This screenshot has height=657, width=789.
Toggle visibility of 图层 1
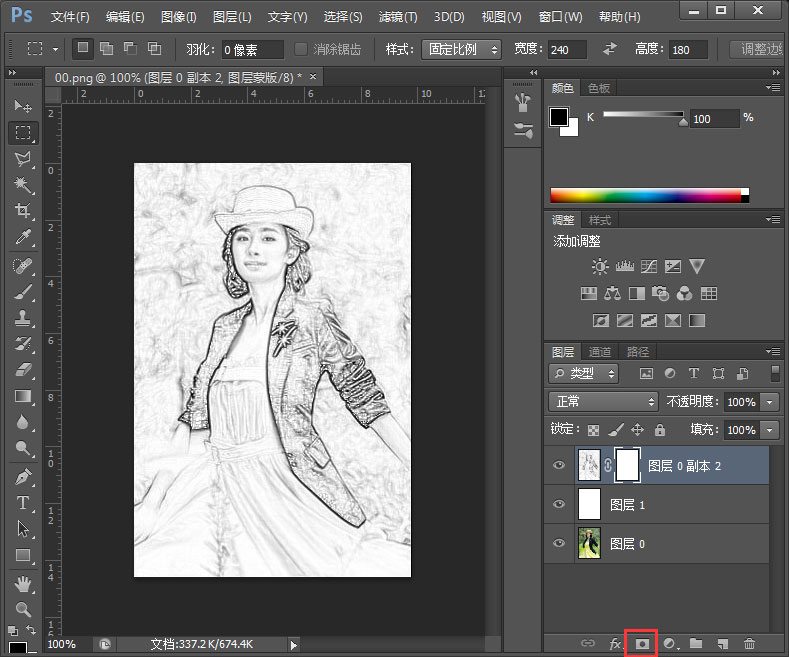point(559,505)
